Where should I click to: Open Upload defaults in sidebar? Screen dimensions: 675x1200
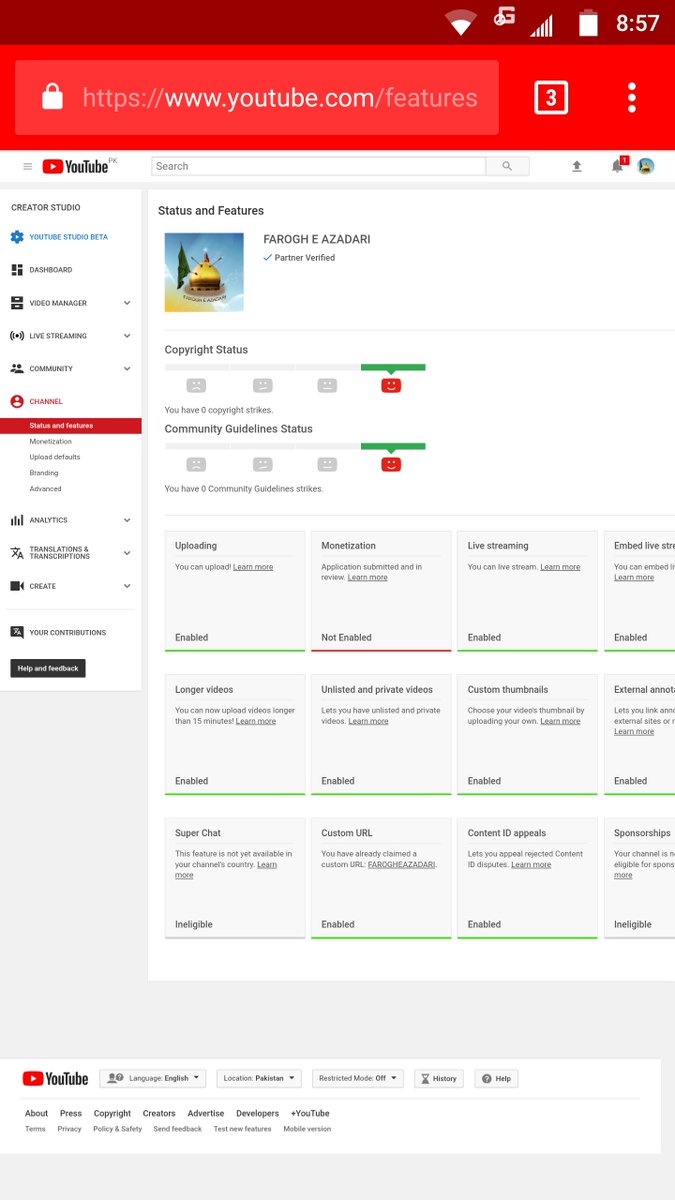point(55,457)
